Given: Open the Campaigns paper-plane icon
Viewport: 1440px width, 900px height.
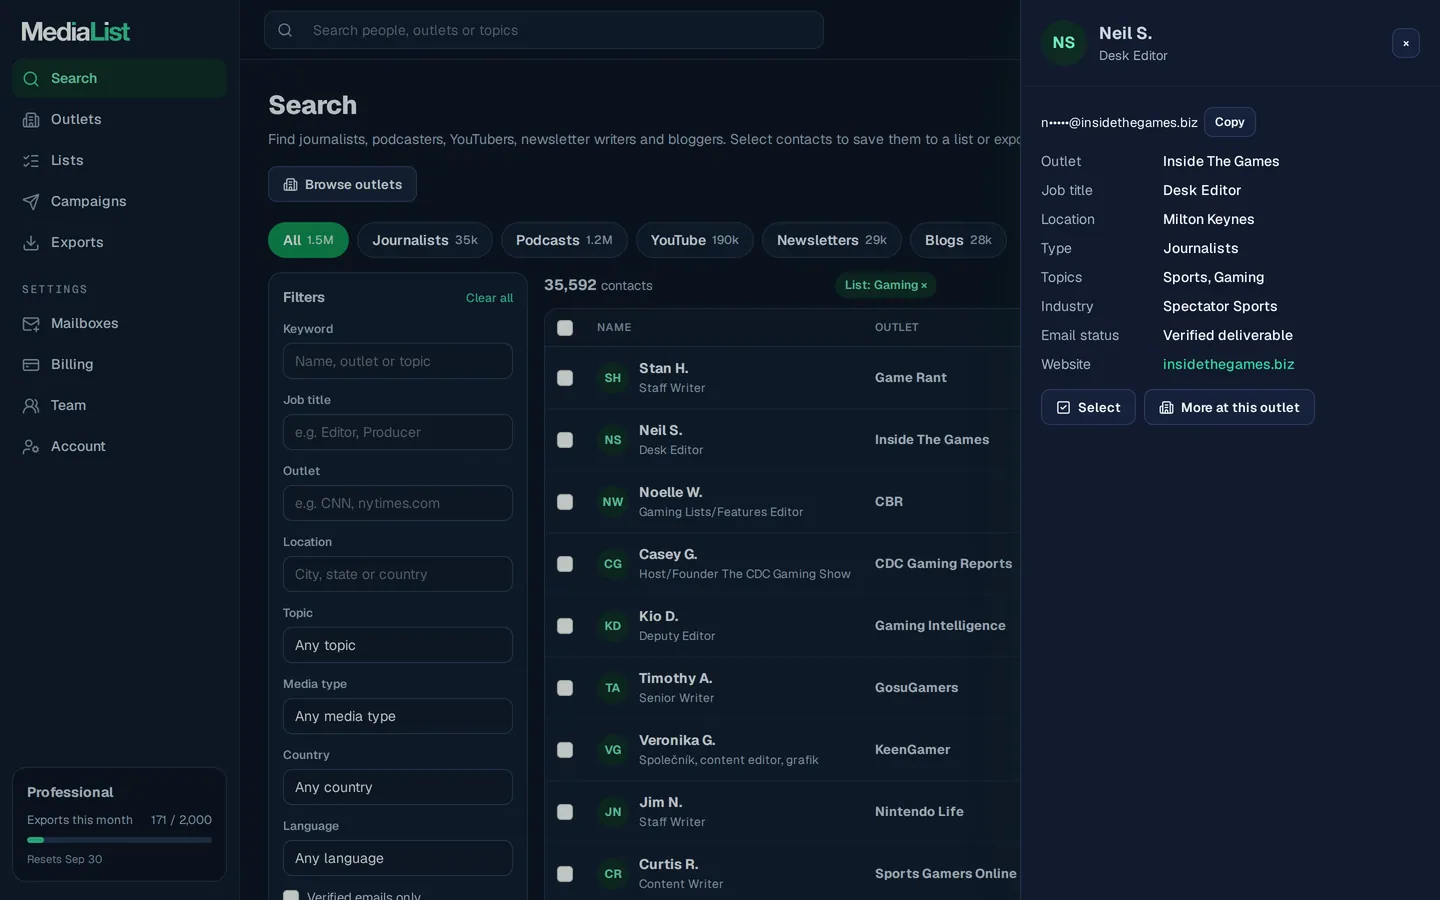Looking at the screenshot, I should coord(31,201).
